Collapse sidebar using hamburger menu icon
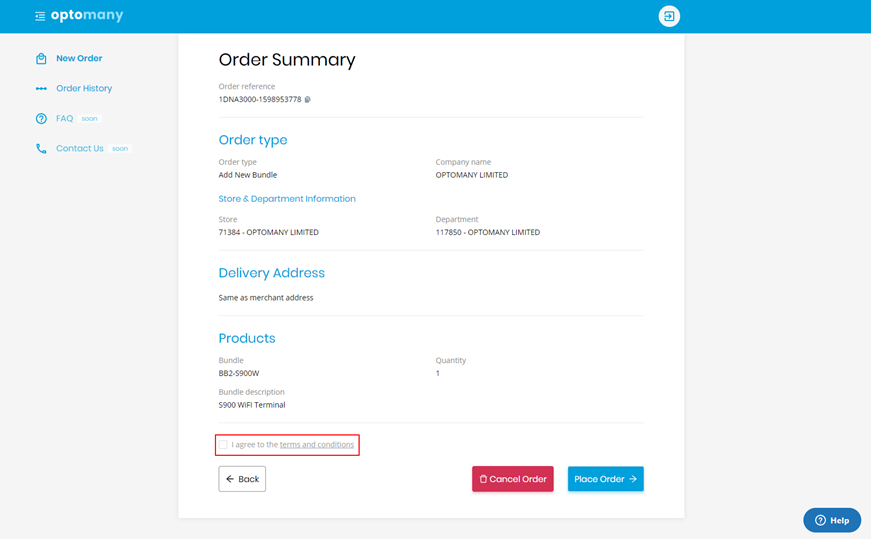871x539 pixels. 40,16
